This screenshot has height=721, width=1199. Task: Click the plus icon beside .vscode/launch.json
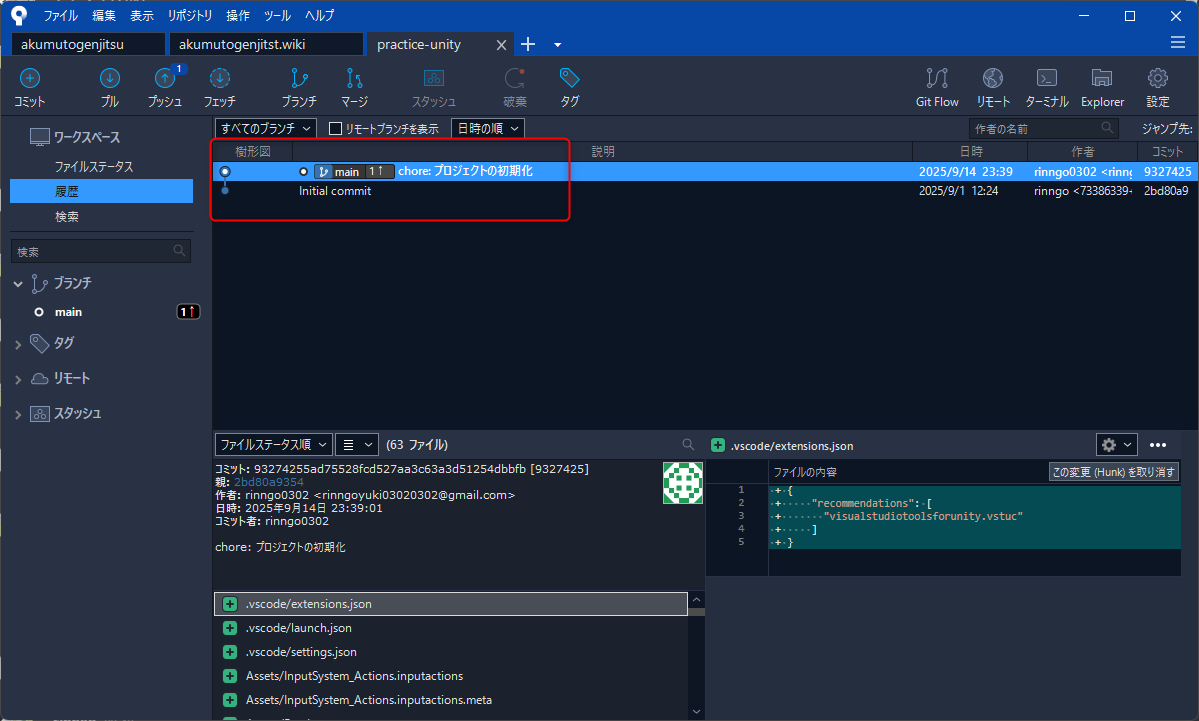[229, 628]
